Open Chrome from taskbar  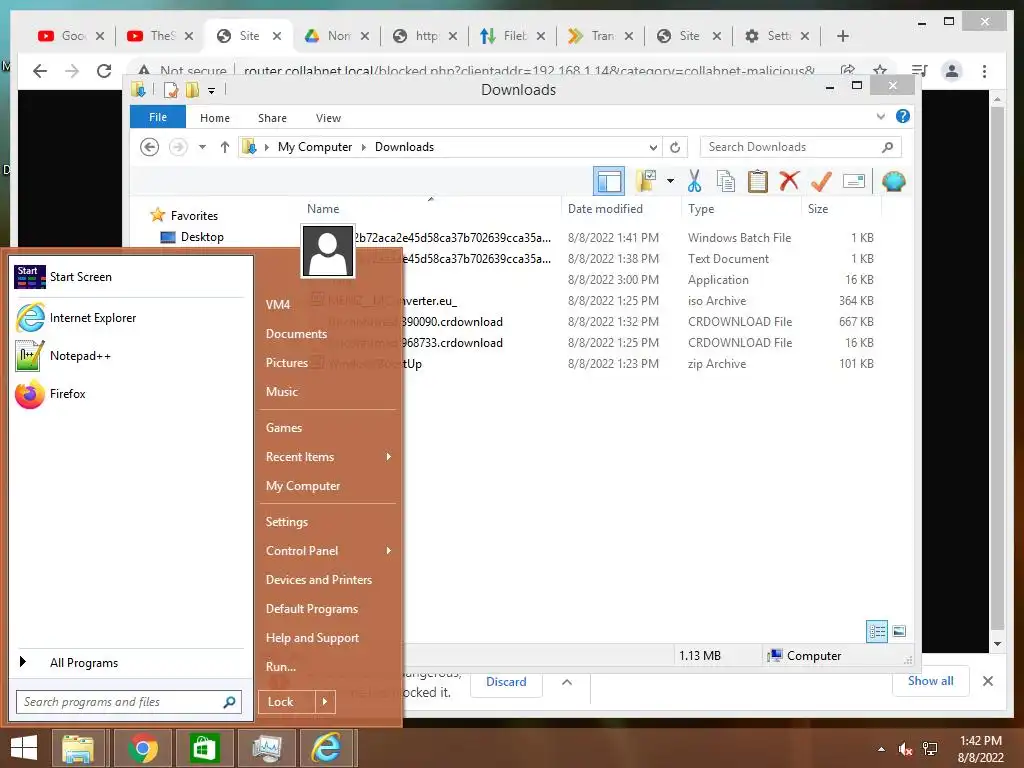pos(143,748)
